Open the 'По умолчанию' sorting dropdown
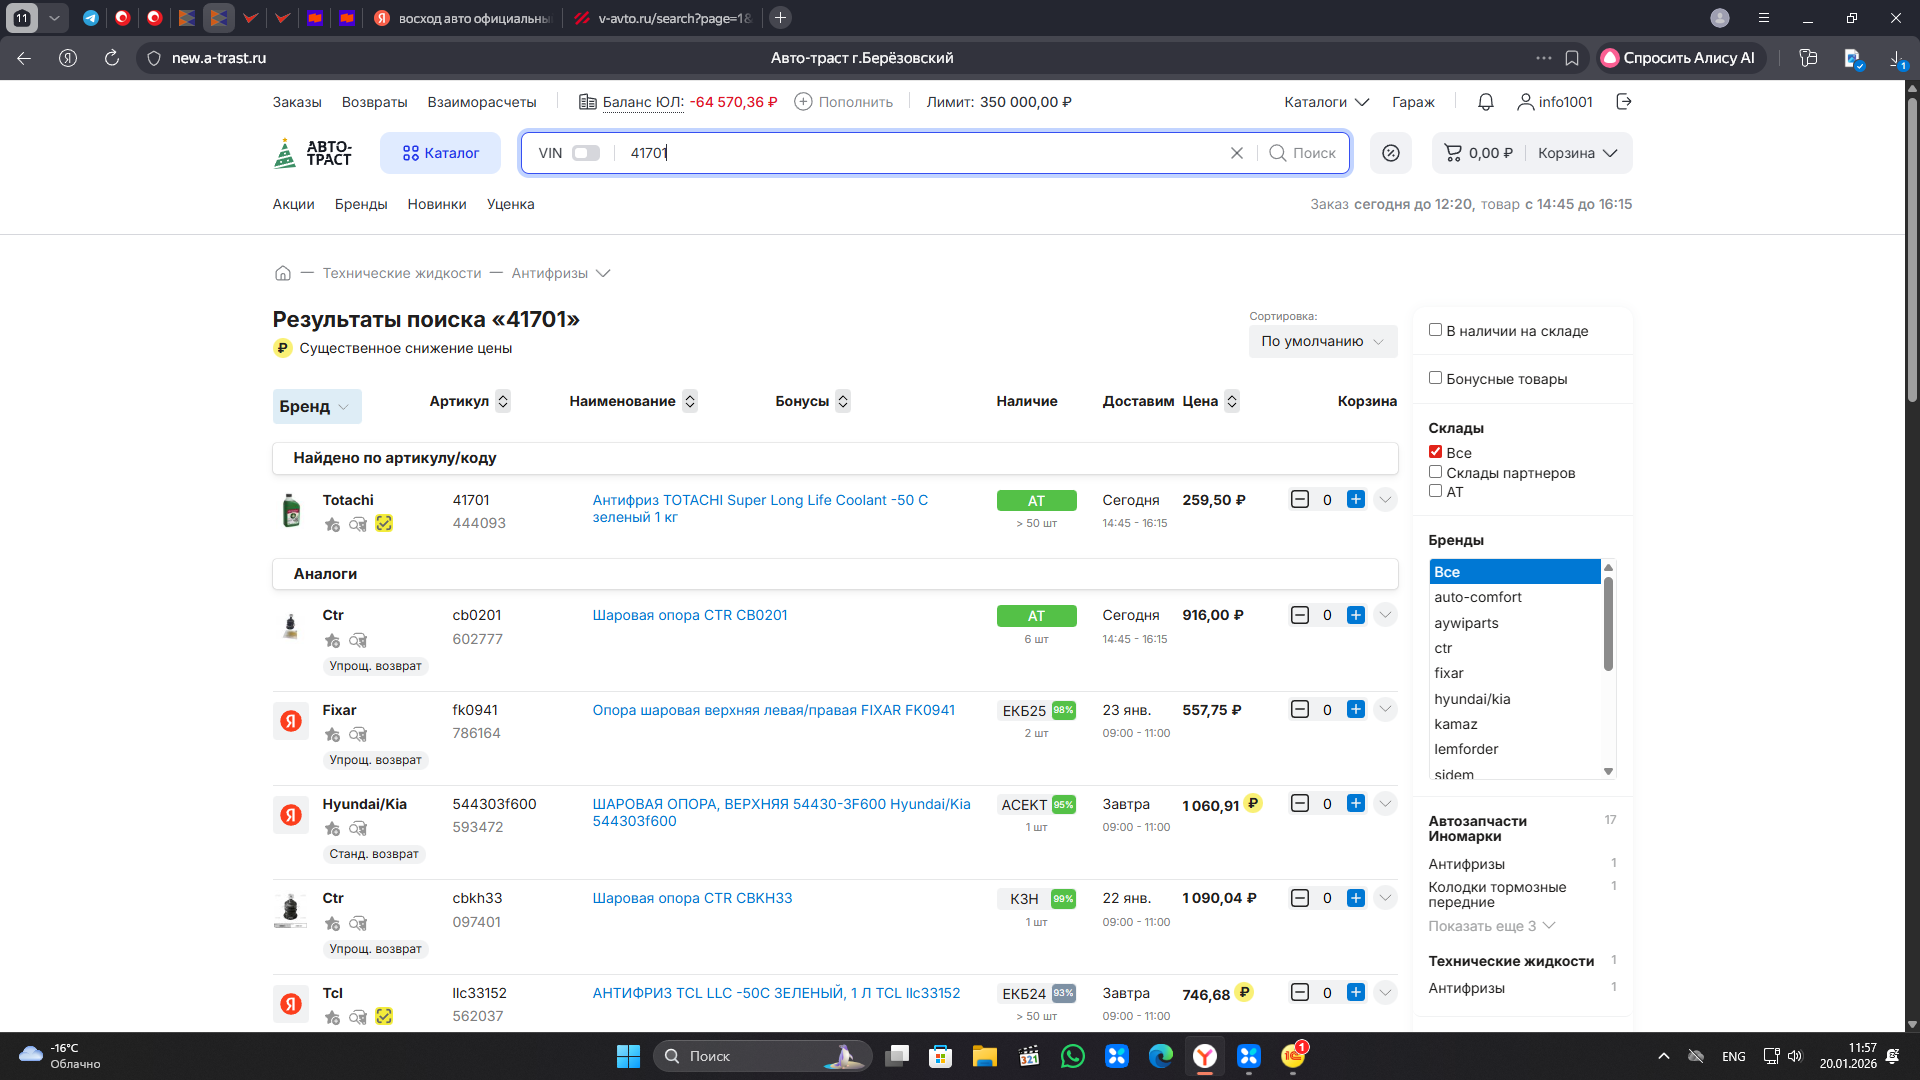Viewport: 1920px width, 1080px height. 1322,341
